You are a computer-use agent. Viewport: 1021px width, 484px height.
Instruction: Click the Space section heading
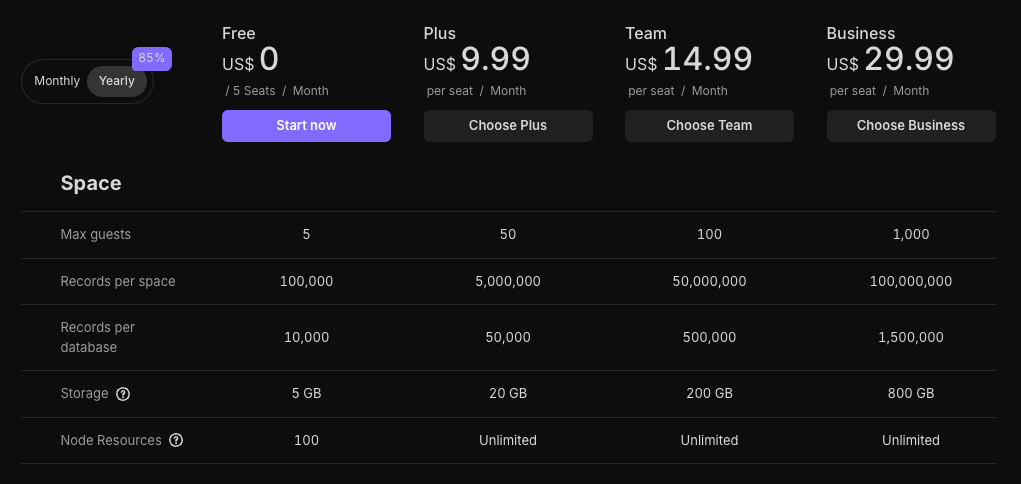click(91, 183)
